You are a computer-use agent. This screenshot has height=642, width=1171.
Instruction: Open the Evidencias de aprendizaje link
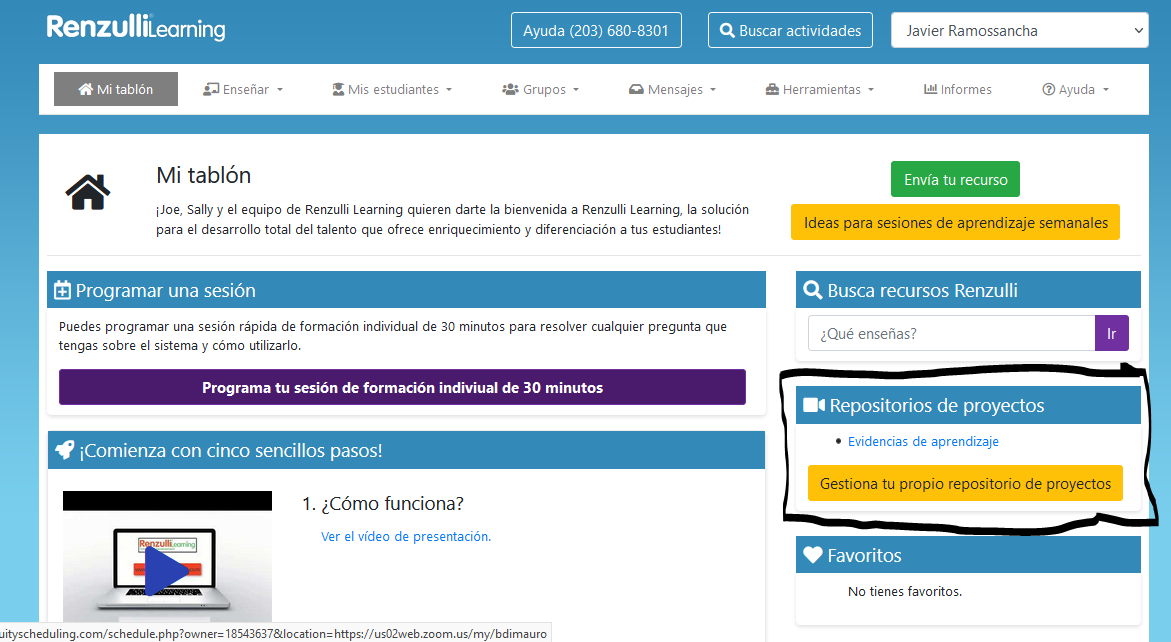[923, 441]
